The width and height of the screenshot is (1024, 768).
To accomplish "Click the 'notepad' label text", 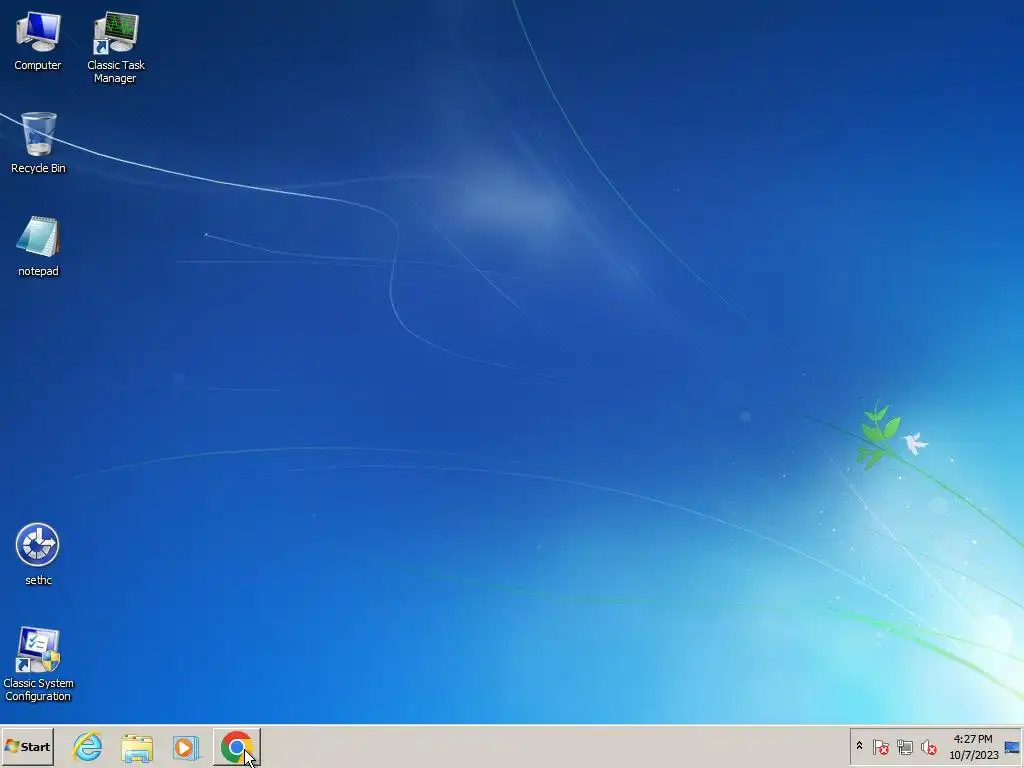I will [38, 271].
